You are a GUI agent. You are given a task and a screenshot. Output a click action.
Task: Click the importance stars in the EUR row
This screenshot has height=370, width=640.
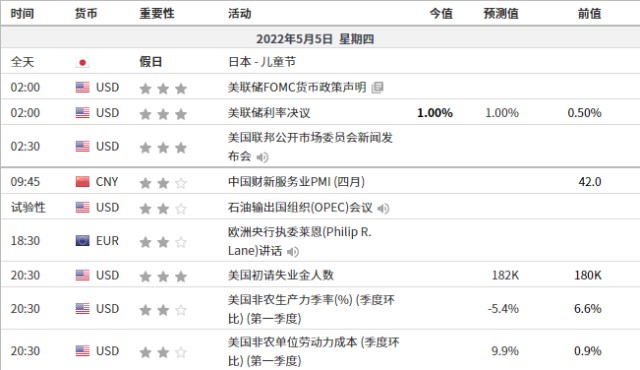point(163,241)
